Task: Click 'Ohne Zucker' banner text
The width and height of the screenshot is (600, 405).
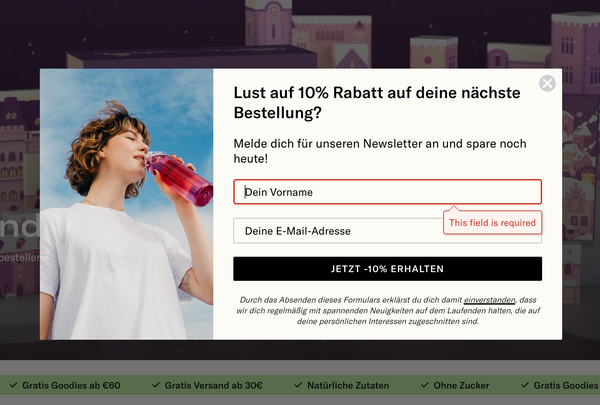Action: coord(461,385)
